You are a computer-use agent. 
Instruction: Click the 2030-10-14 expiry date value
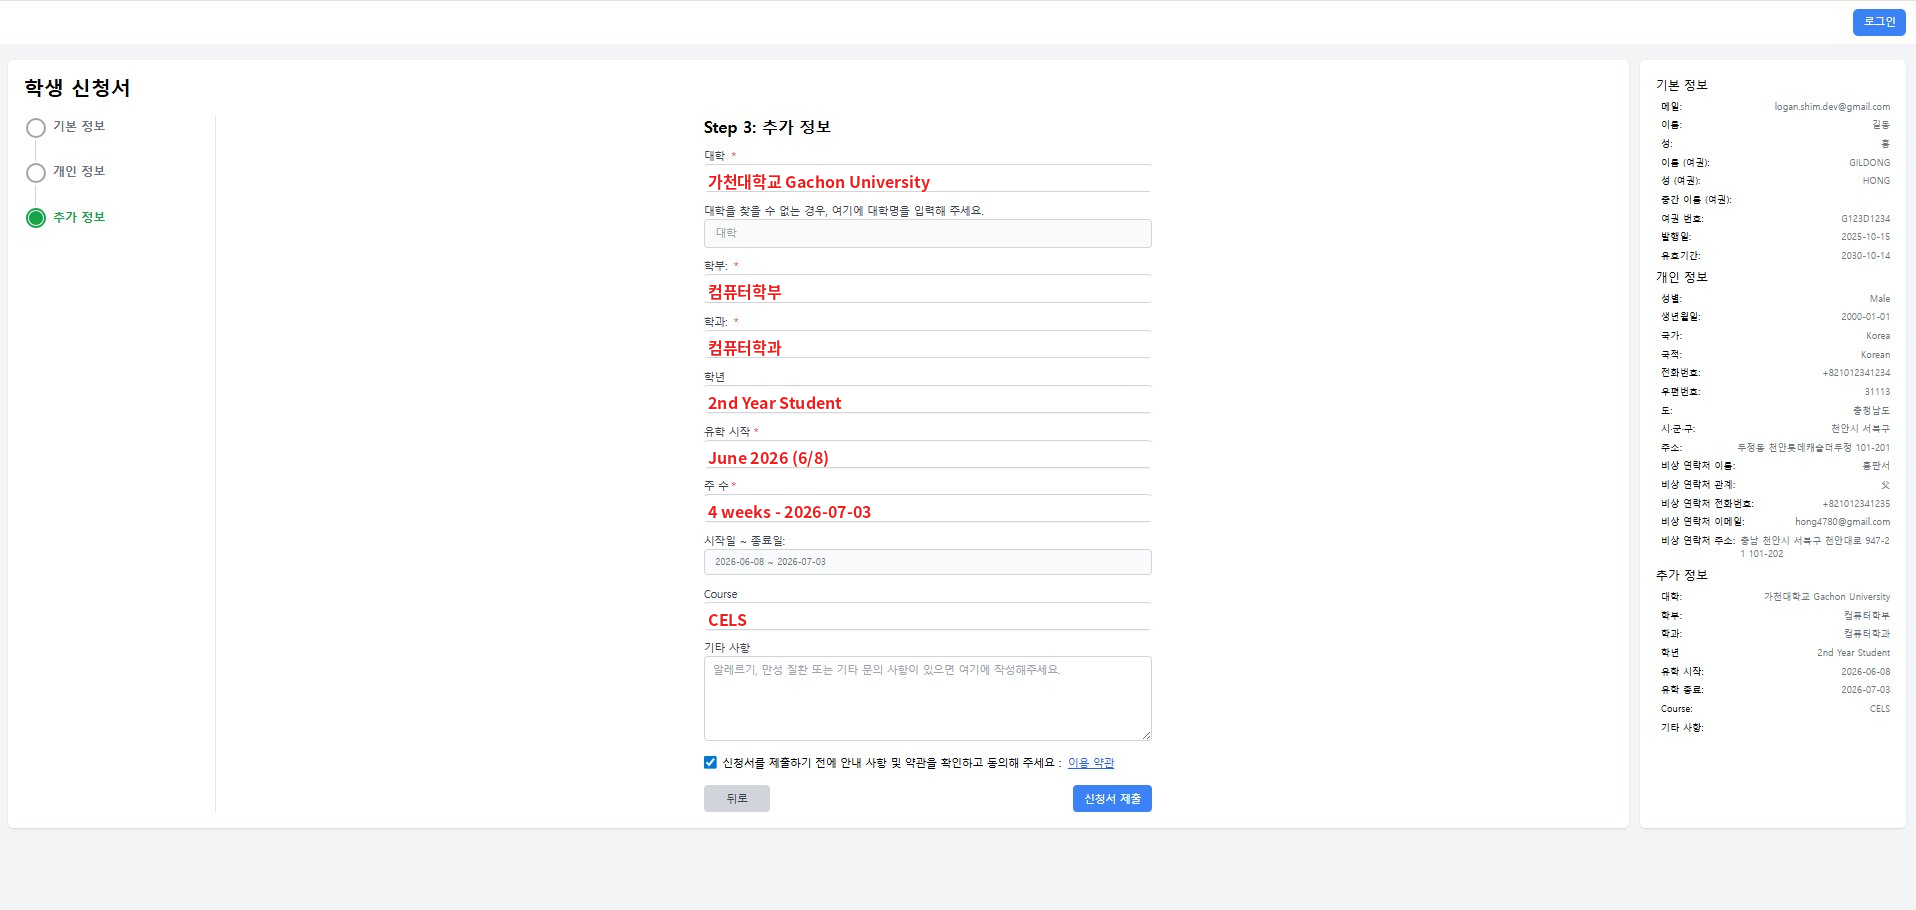[1865, 256]
